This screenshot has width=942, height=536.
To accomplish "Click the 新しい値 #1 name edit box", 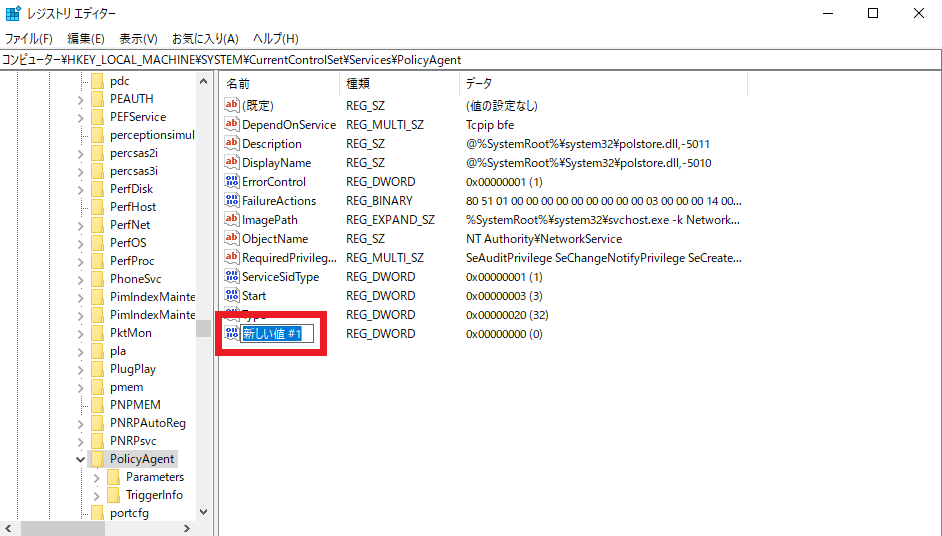I will [x=277, y=333].
